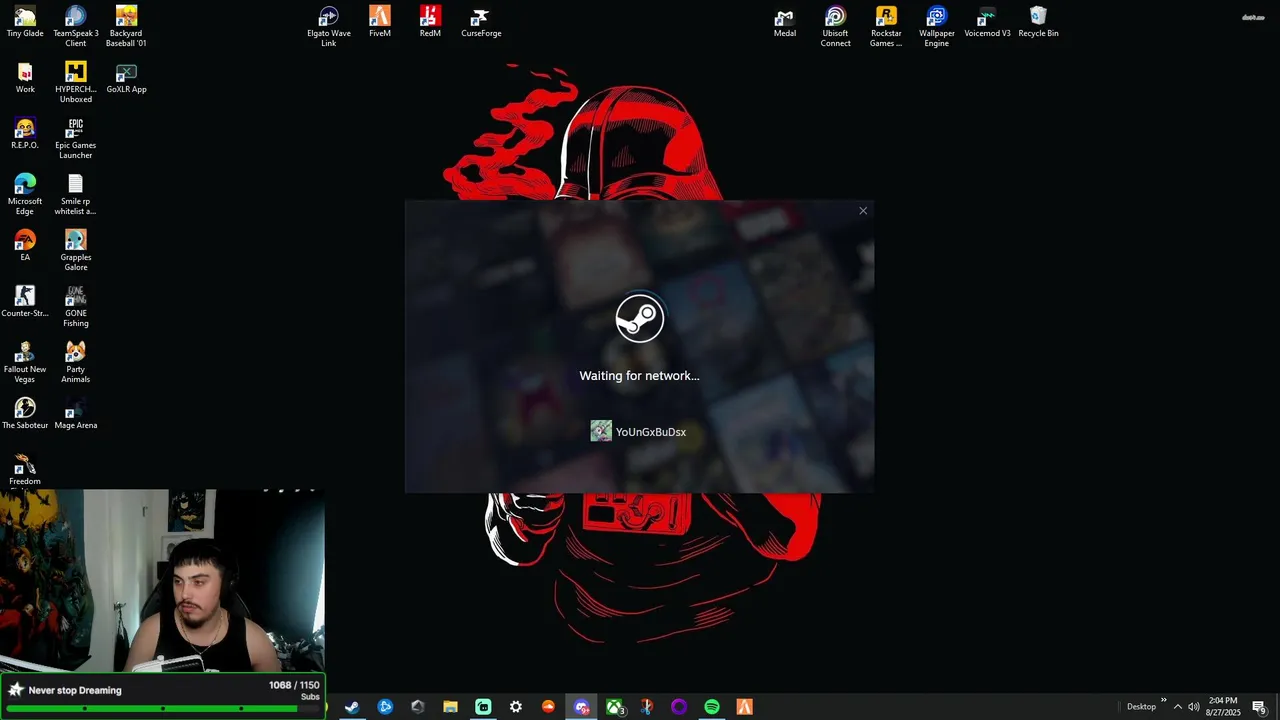Click the Desktop toolbar label
The image size is (1280, 720).
pyautogui.click(x=1141, y=707)
